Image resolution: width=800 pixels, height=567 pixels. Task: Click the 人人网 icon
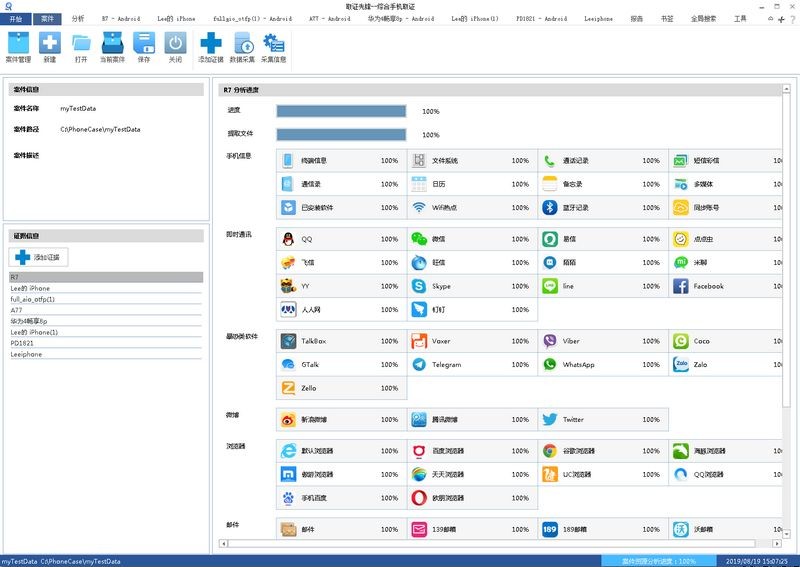coord(288,309)
